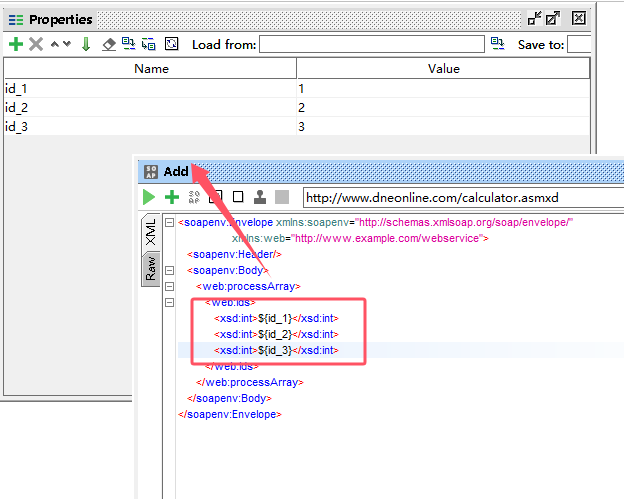Image resolution: width=624 pixels, height=499 pixels.
Task: Collapse the soapenv:Envelope node
Action: pyautogui.click(x=170, y=222)
